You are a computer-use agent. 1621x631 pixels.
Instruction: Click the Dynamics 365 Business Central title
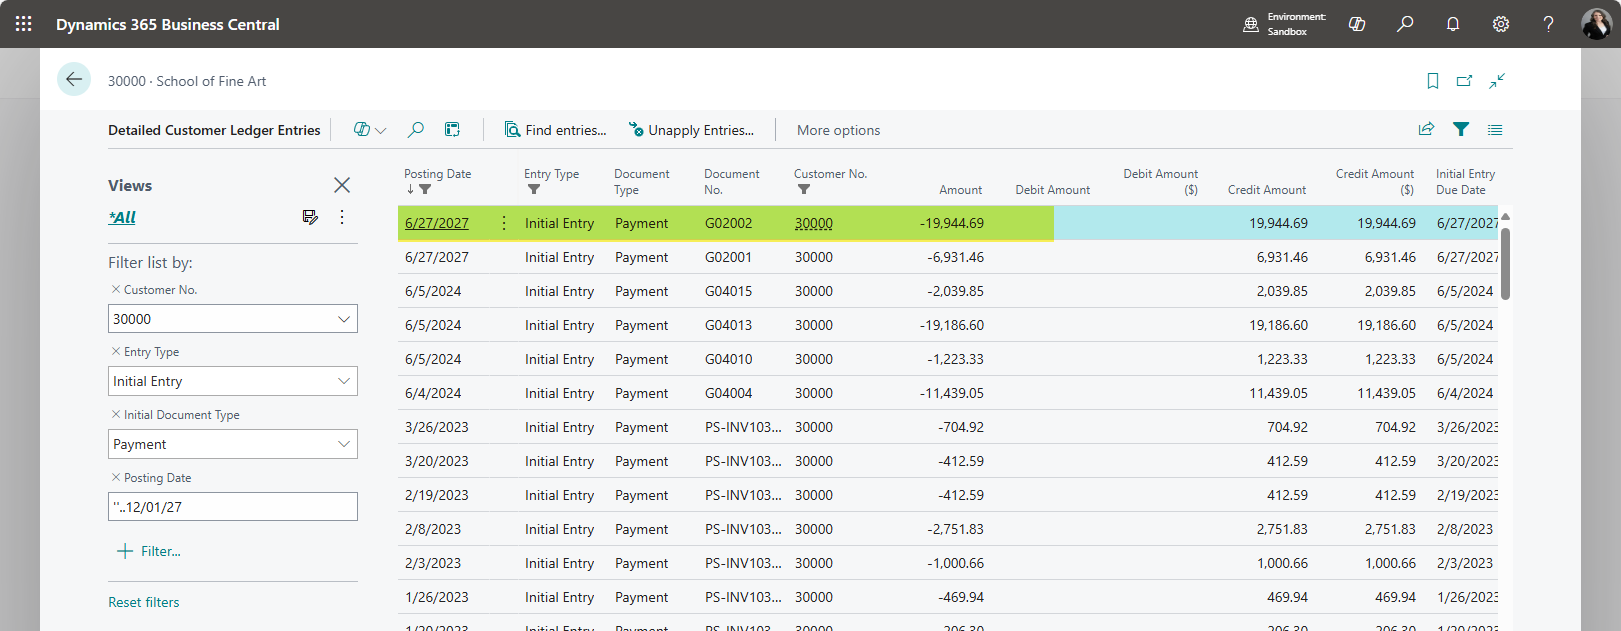click(x=168, y=24)
